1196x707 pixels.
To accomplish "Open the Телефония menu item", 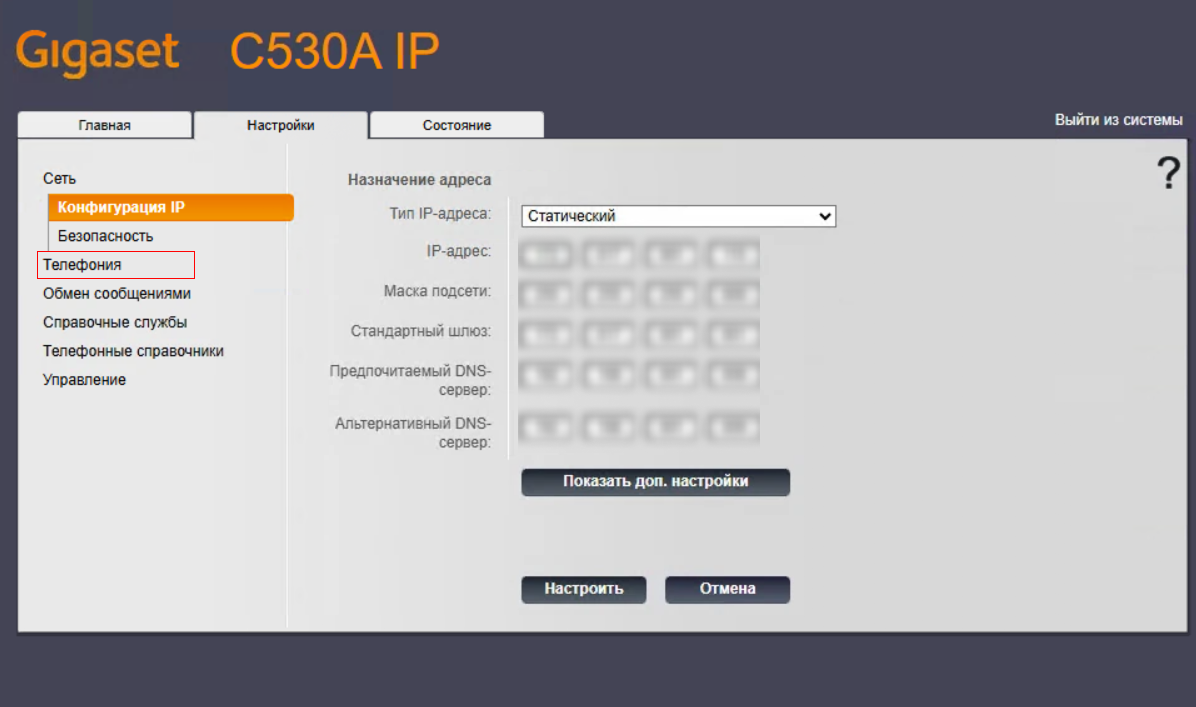I will (82, 265).
